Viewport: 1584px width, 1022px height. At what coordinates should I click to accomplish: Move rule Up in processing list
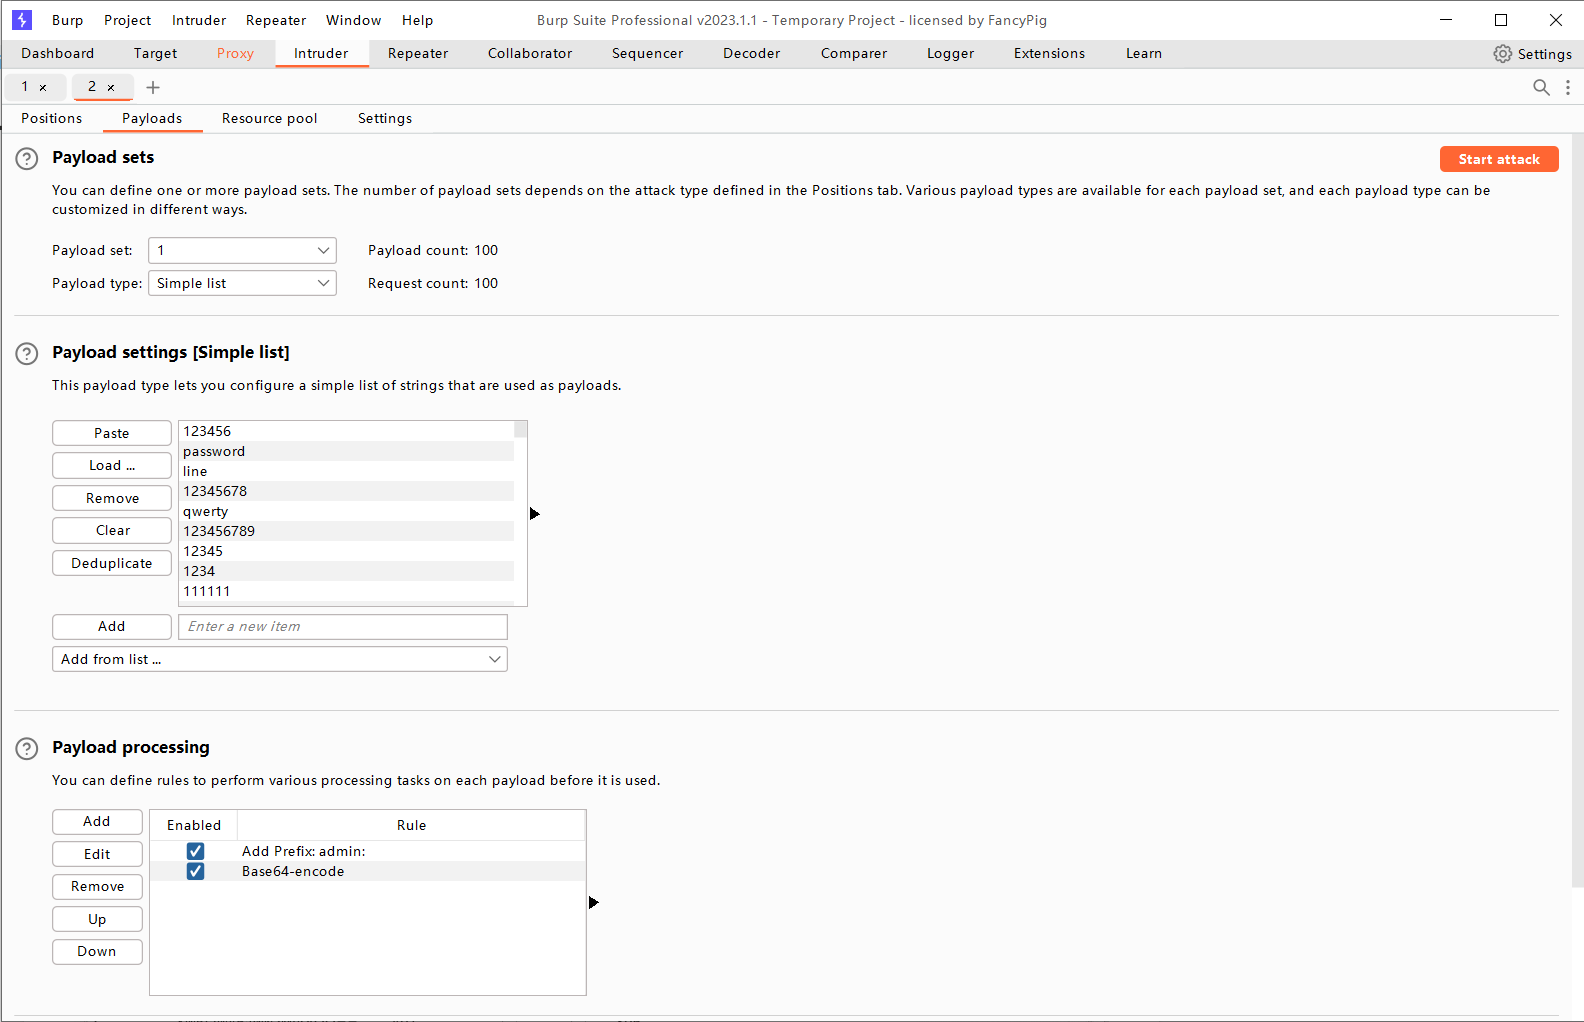(x=97, y=919)
